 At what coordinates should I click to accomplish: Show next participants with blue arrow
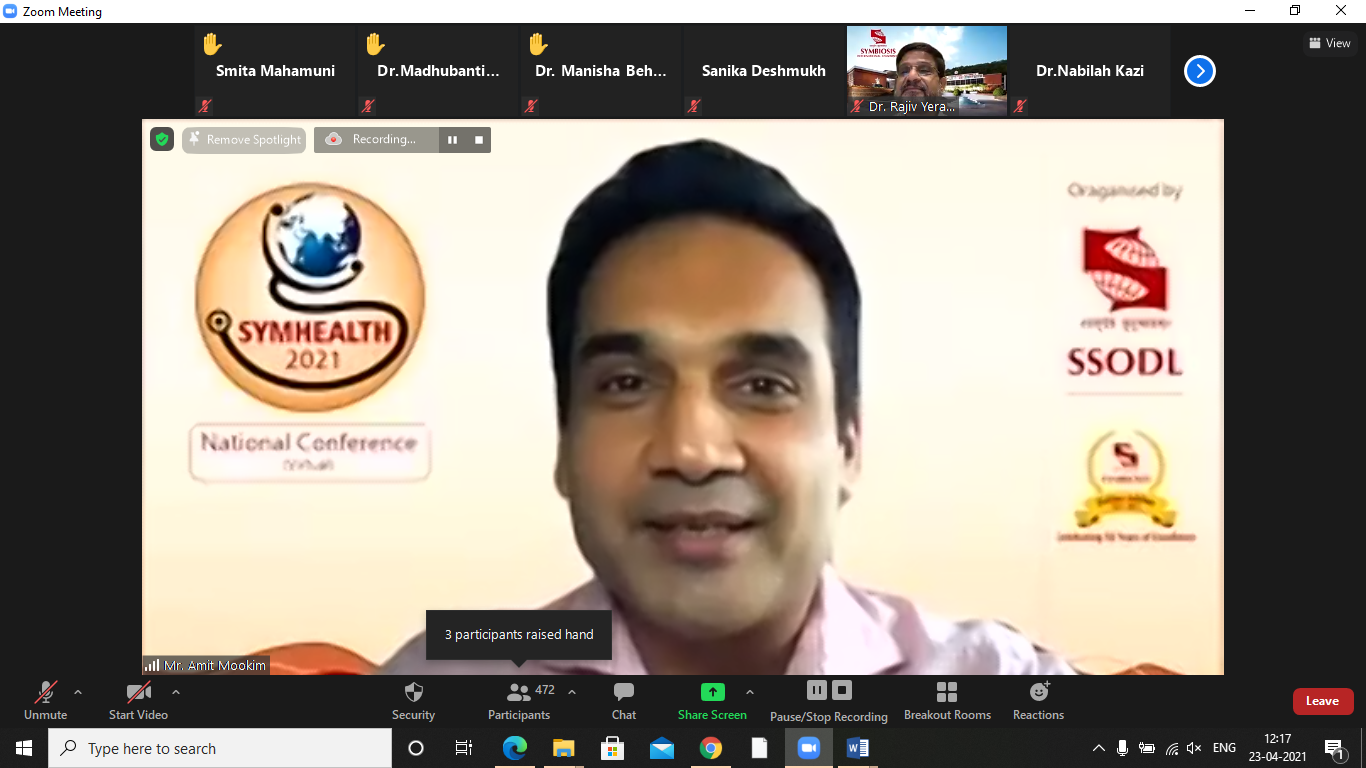(x=1199, y=71)
